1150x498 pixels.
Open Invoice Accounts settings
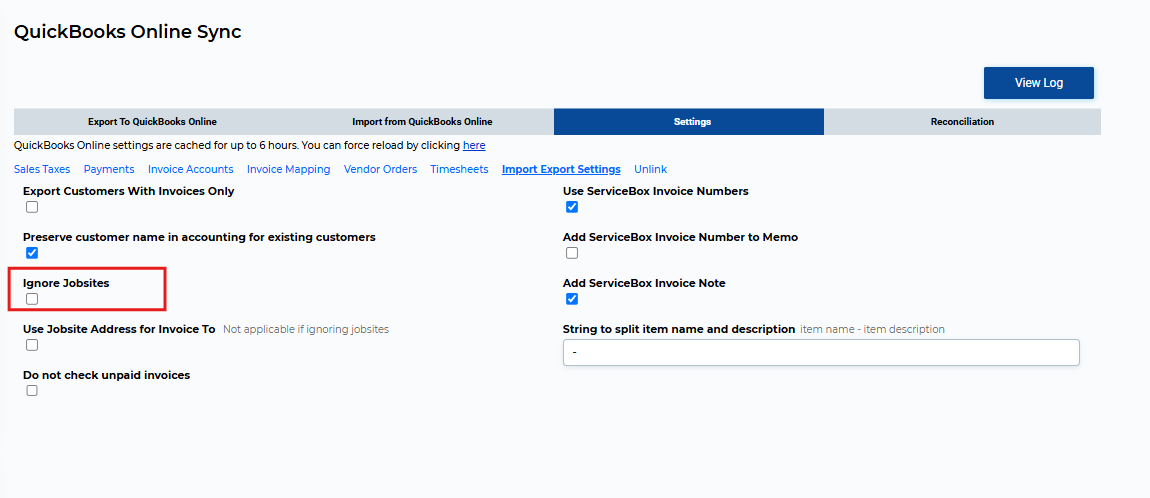191,169
